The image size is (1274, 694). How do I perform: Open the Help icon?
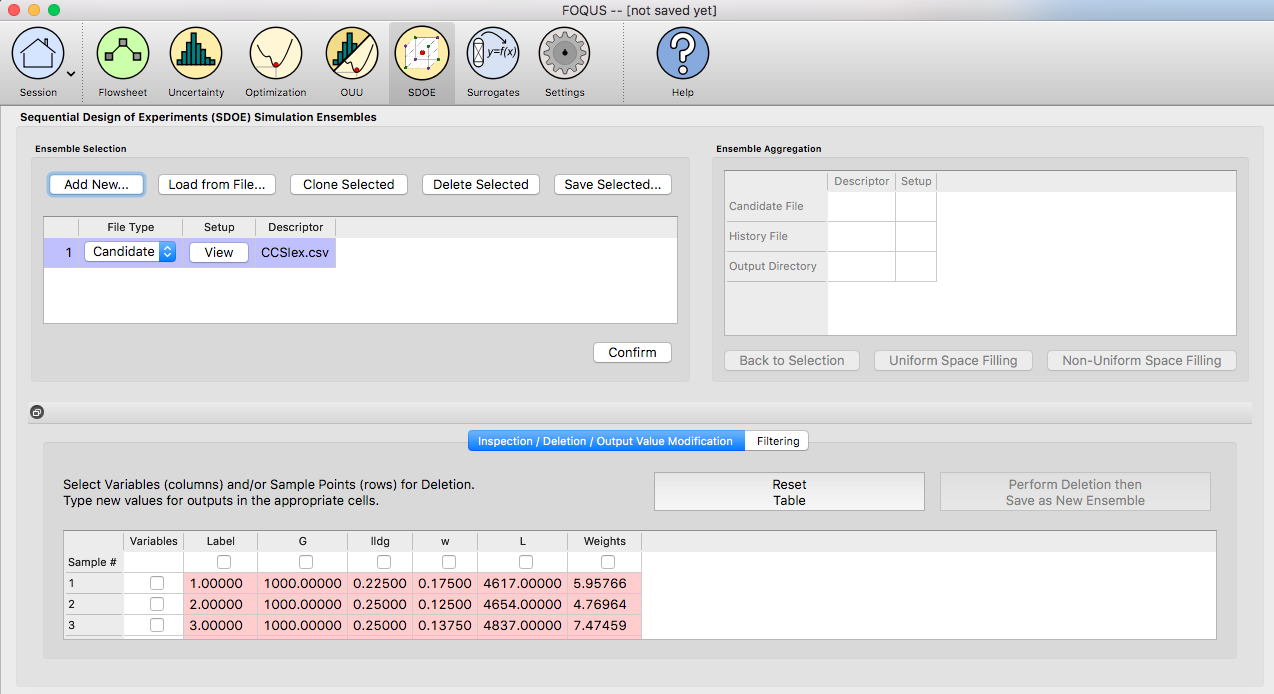tap(683, 55)
